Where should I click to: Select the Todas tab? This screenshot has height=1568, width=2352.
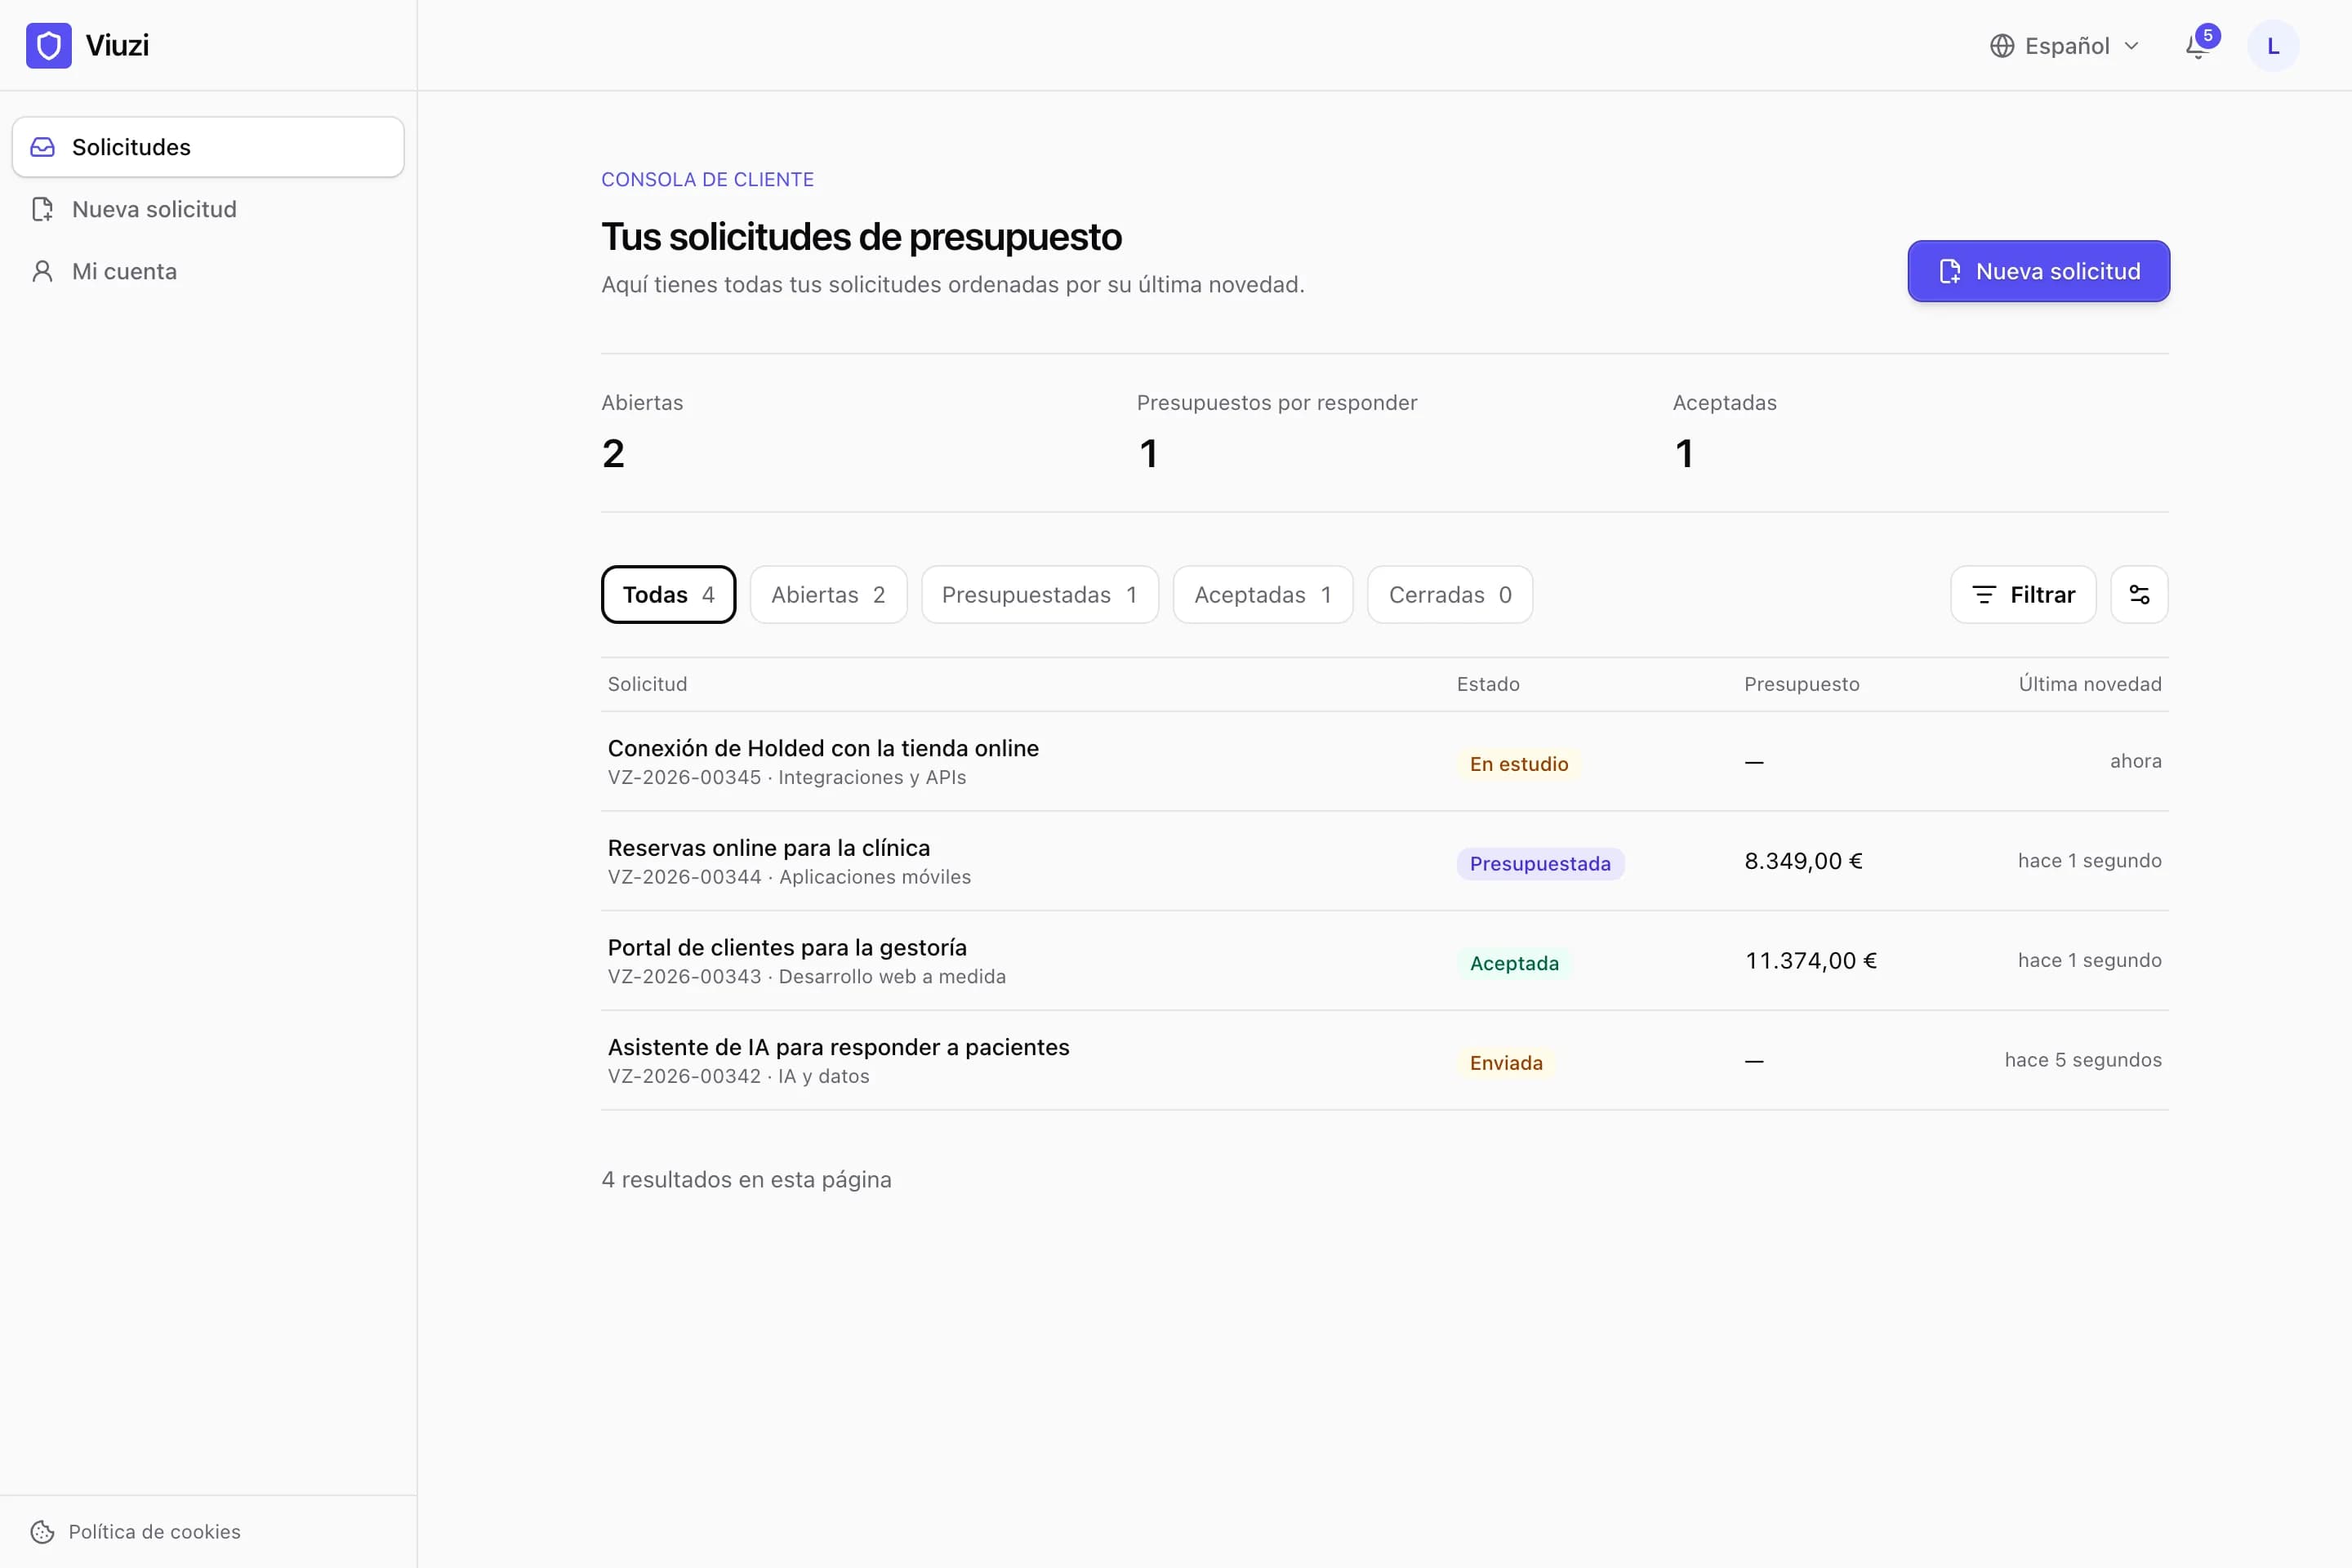pyautogui.click(x=668, y=595)
